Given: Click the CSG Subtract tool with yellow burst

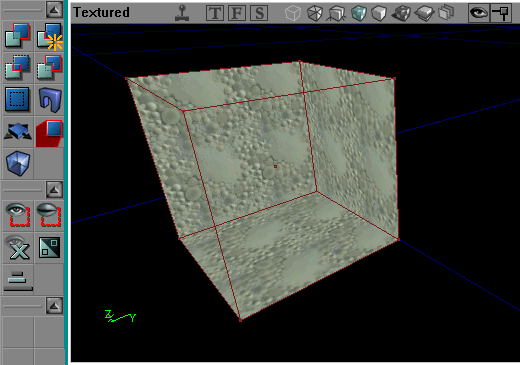Looking at the screenshot, I should pos(50,35).
